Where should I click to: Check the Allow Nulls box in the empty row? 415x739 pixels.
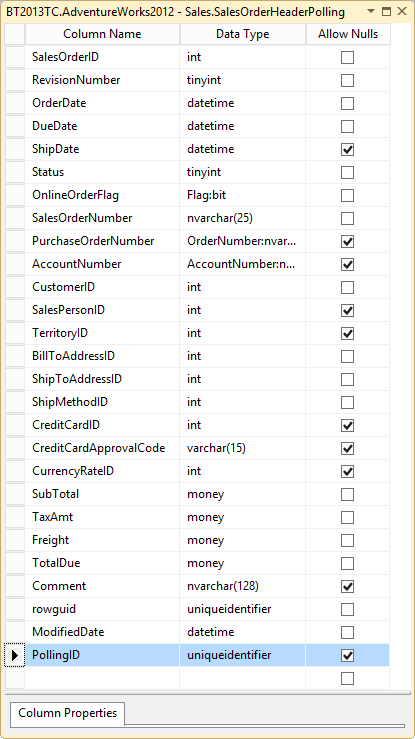click(347, 678)
